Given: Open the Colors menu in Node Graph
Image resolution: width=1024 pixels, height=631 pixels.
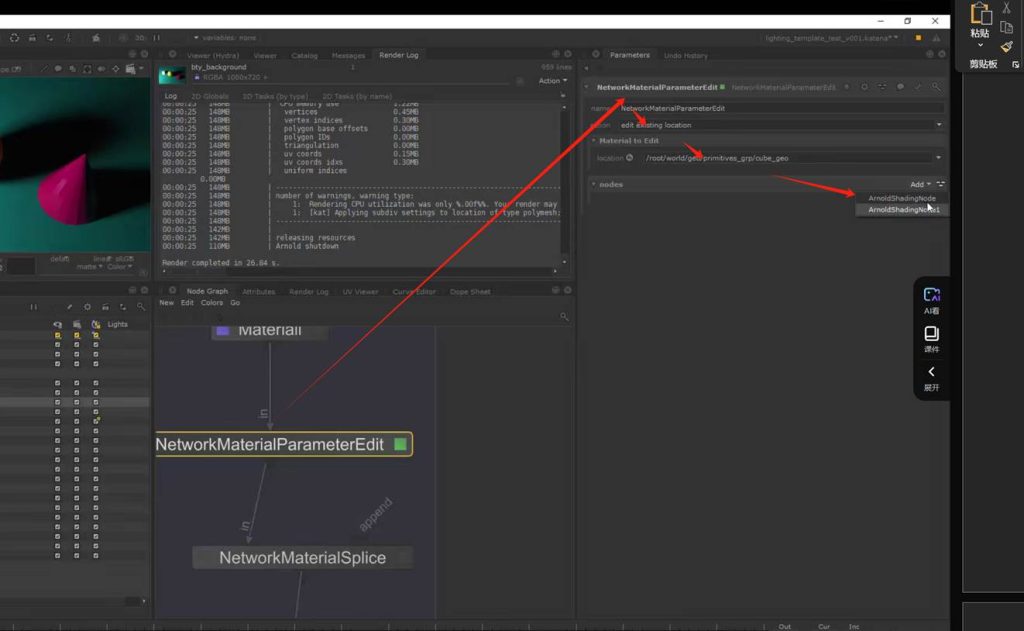Looking at the screenshot, I should (211, 302).
